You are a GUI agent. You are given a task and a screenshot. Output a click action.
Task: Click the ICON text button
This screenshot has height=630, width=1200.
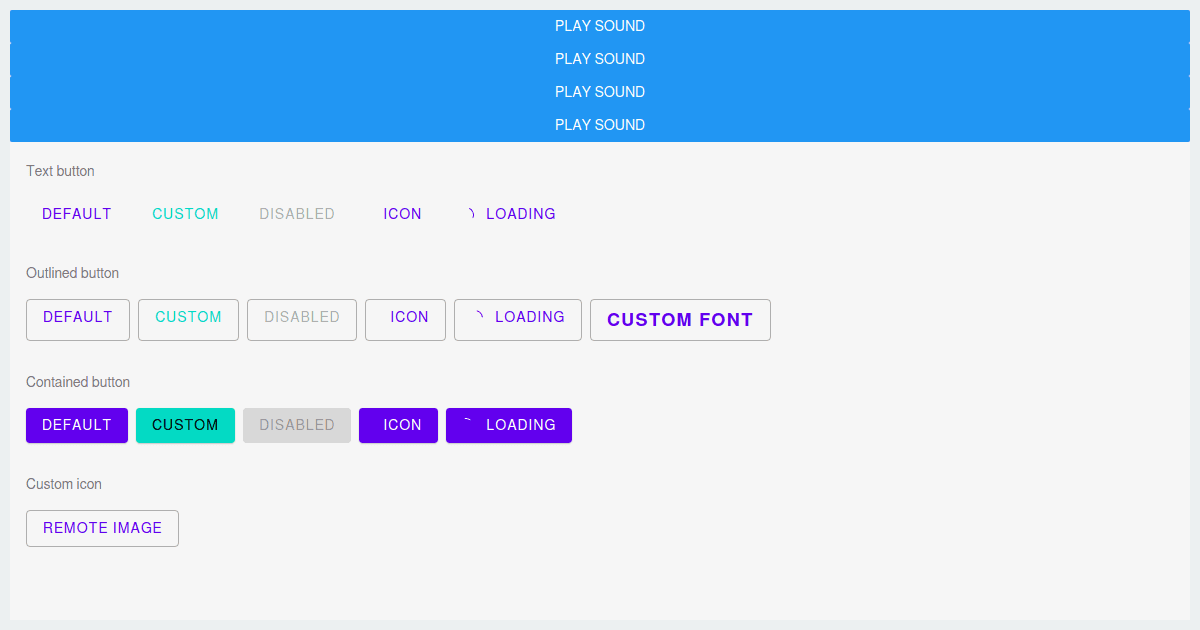coord(402,213)
